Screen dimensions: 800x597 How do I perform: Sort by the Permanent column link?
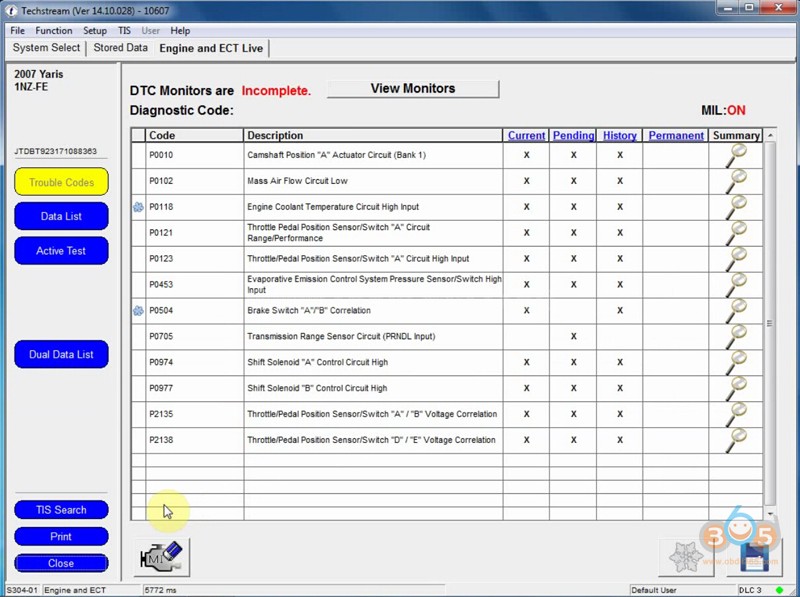coord(676,135)
